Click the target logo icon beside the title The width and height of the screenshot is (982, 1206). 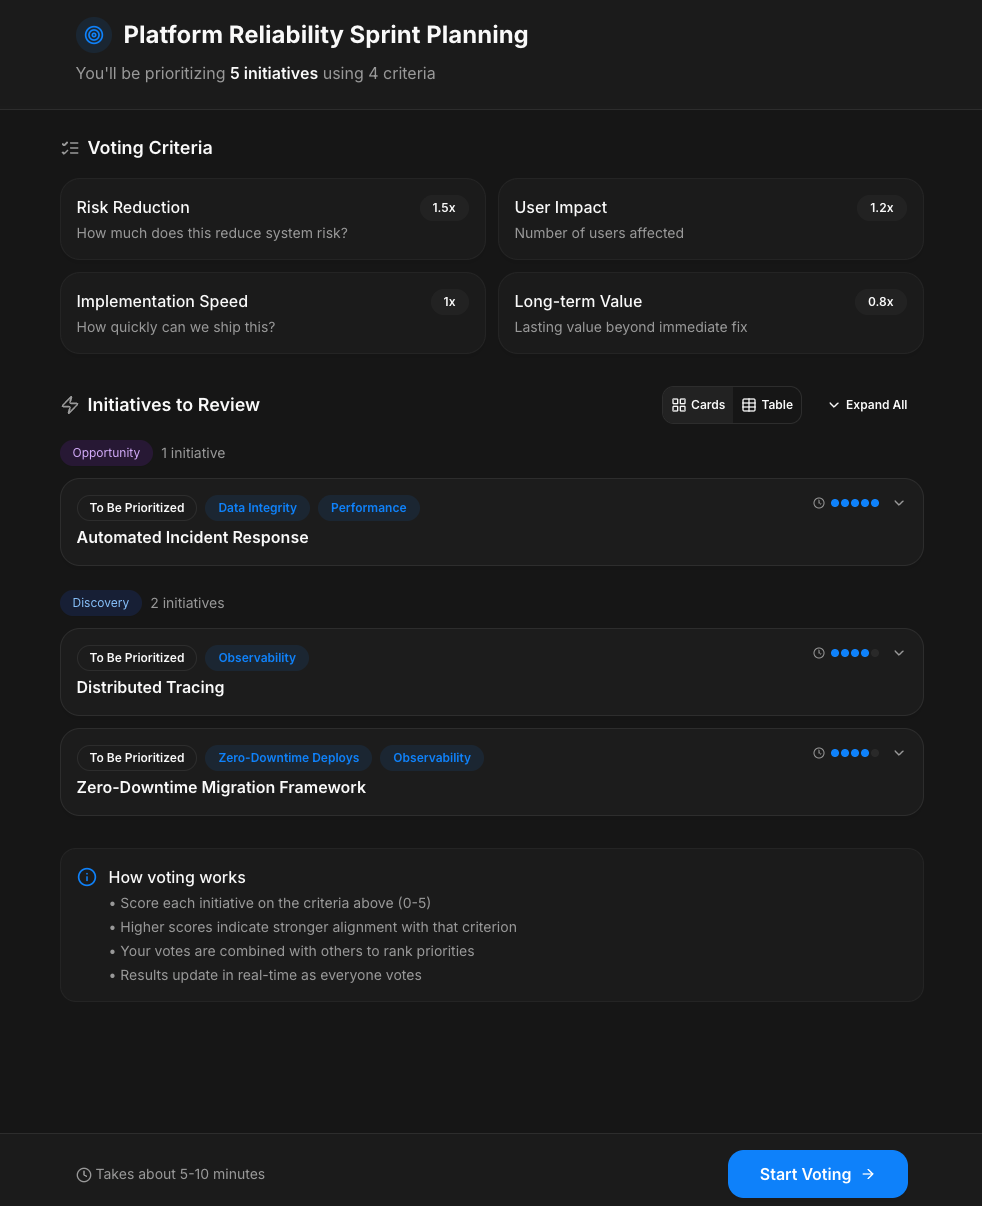[94, 35]
